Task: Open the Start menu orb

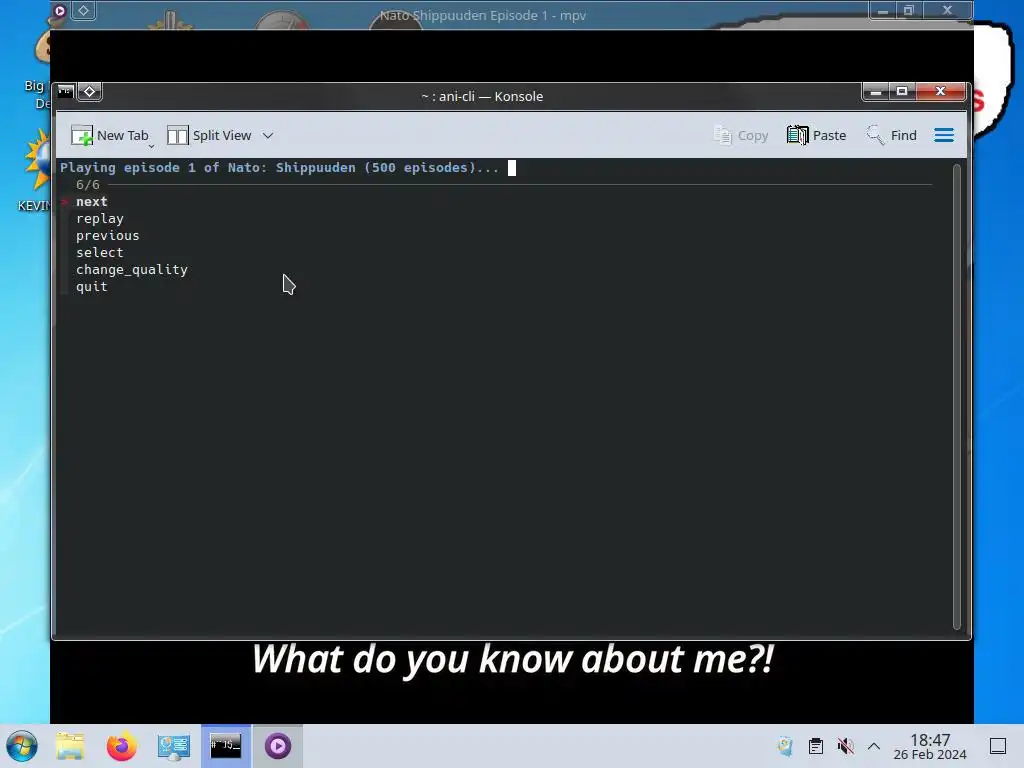Action: click(x=22, y=746)
